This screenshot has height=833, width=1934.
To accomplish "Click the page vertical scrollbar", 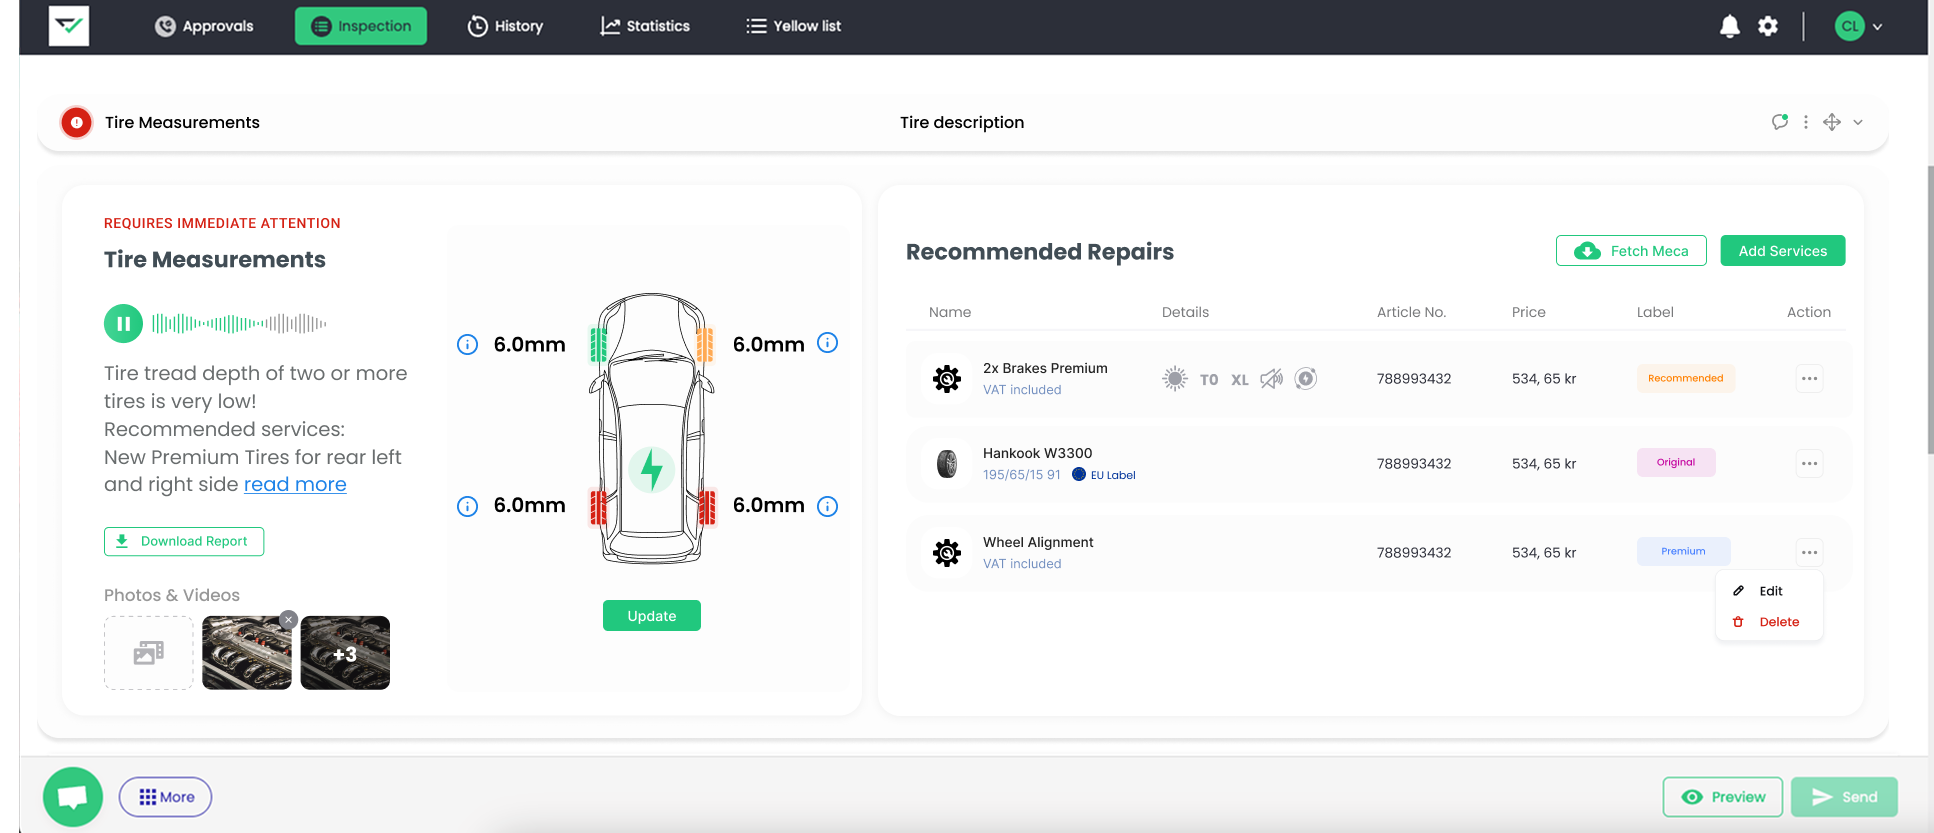I will (1930, 310).
